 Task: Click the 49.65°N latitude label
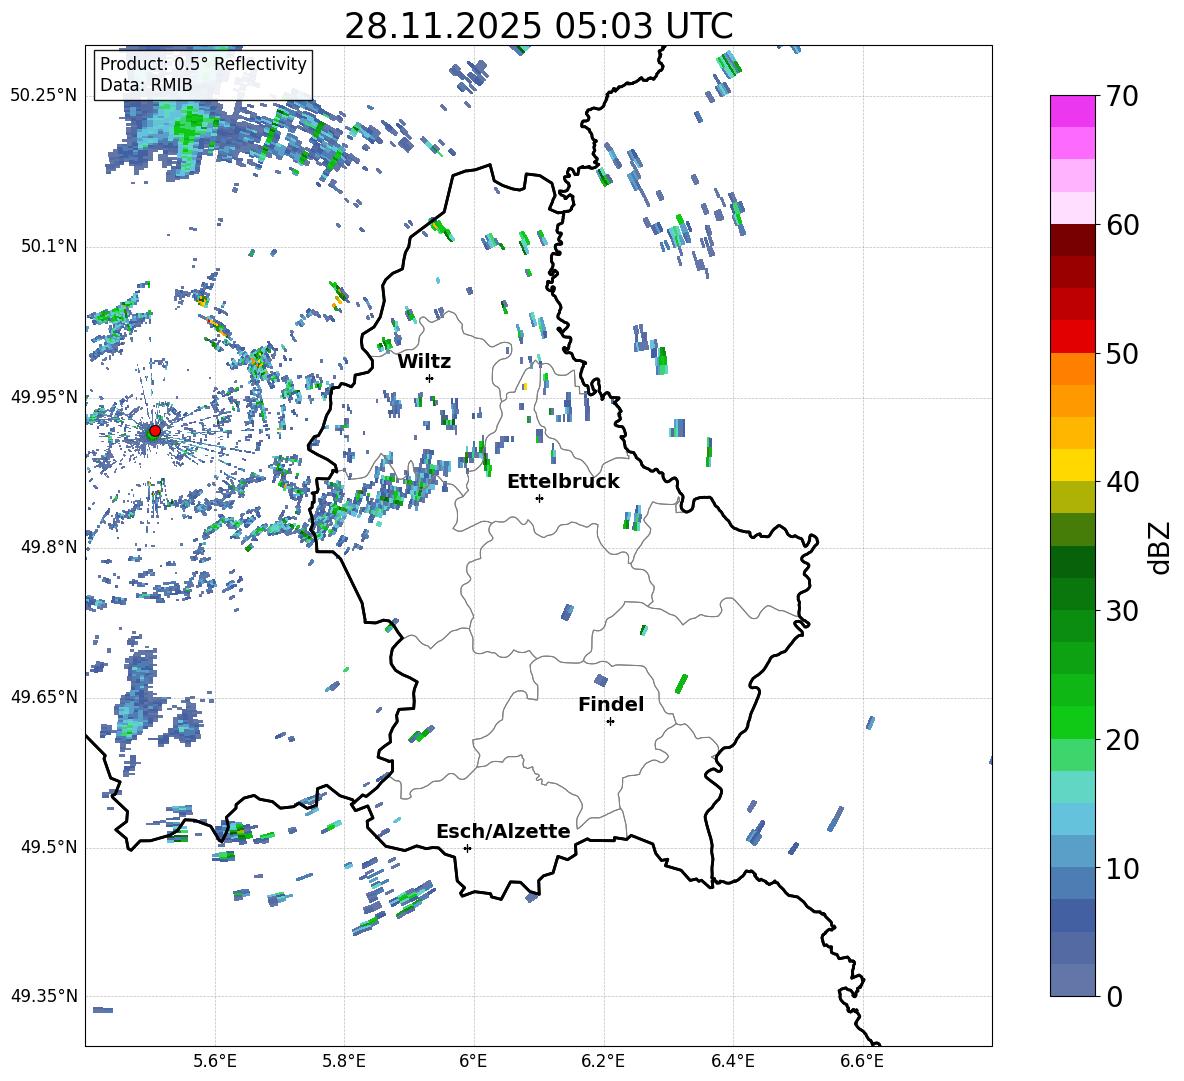44,697
